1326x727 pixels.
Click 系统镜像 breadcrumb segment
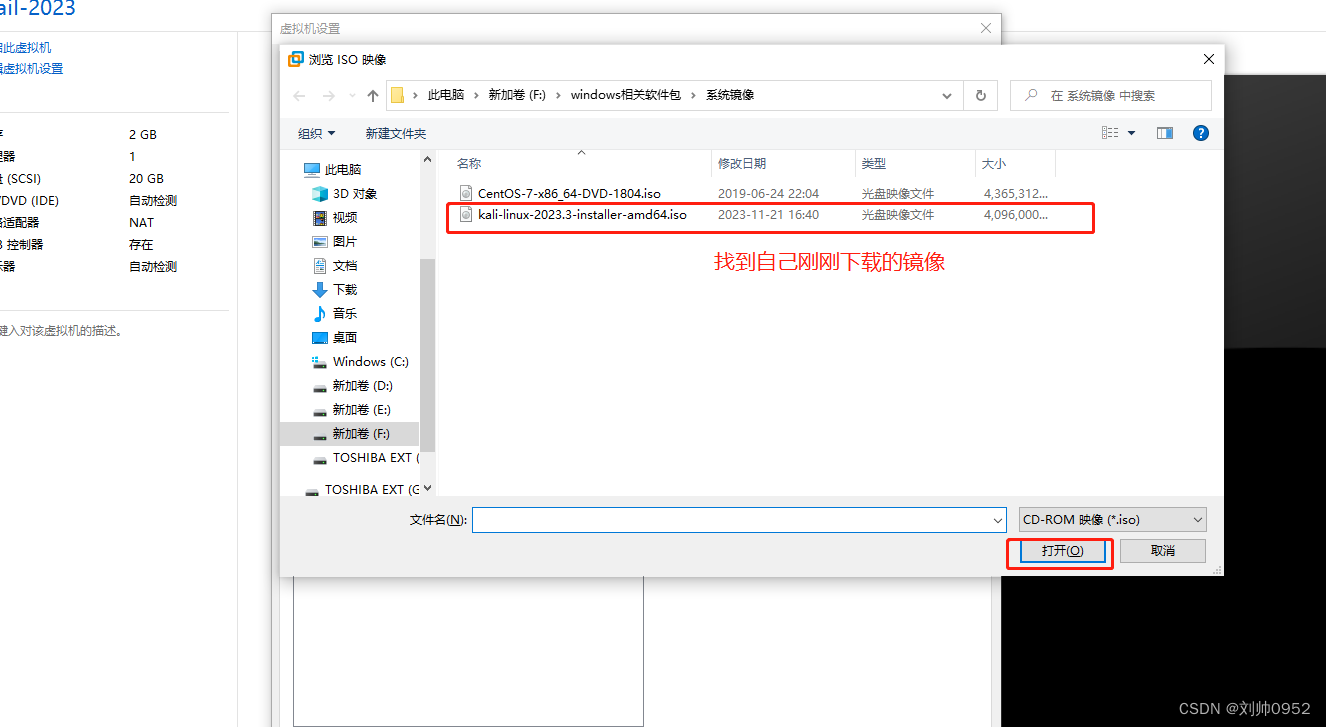click(x=730, y=95)
